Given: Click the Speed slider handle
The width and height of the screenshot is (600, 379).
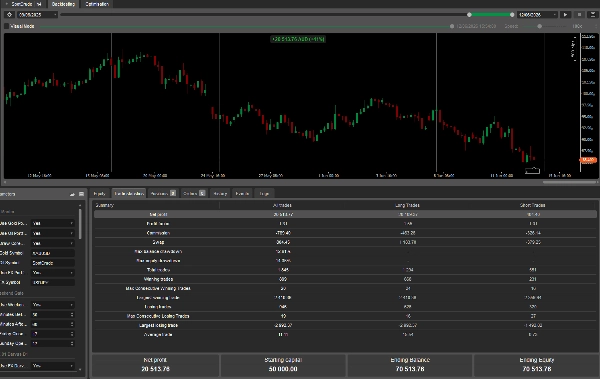Looking at the screenshot, I should (x=540, y=26).
